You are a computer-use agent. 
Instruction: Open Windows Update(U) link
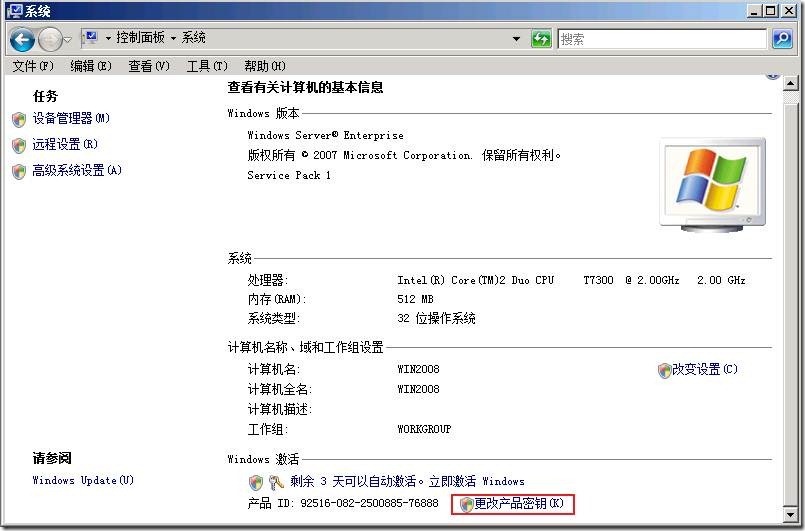[x=83, y=480]
